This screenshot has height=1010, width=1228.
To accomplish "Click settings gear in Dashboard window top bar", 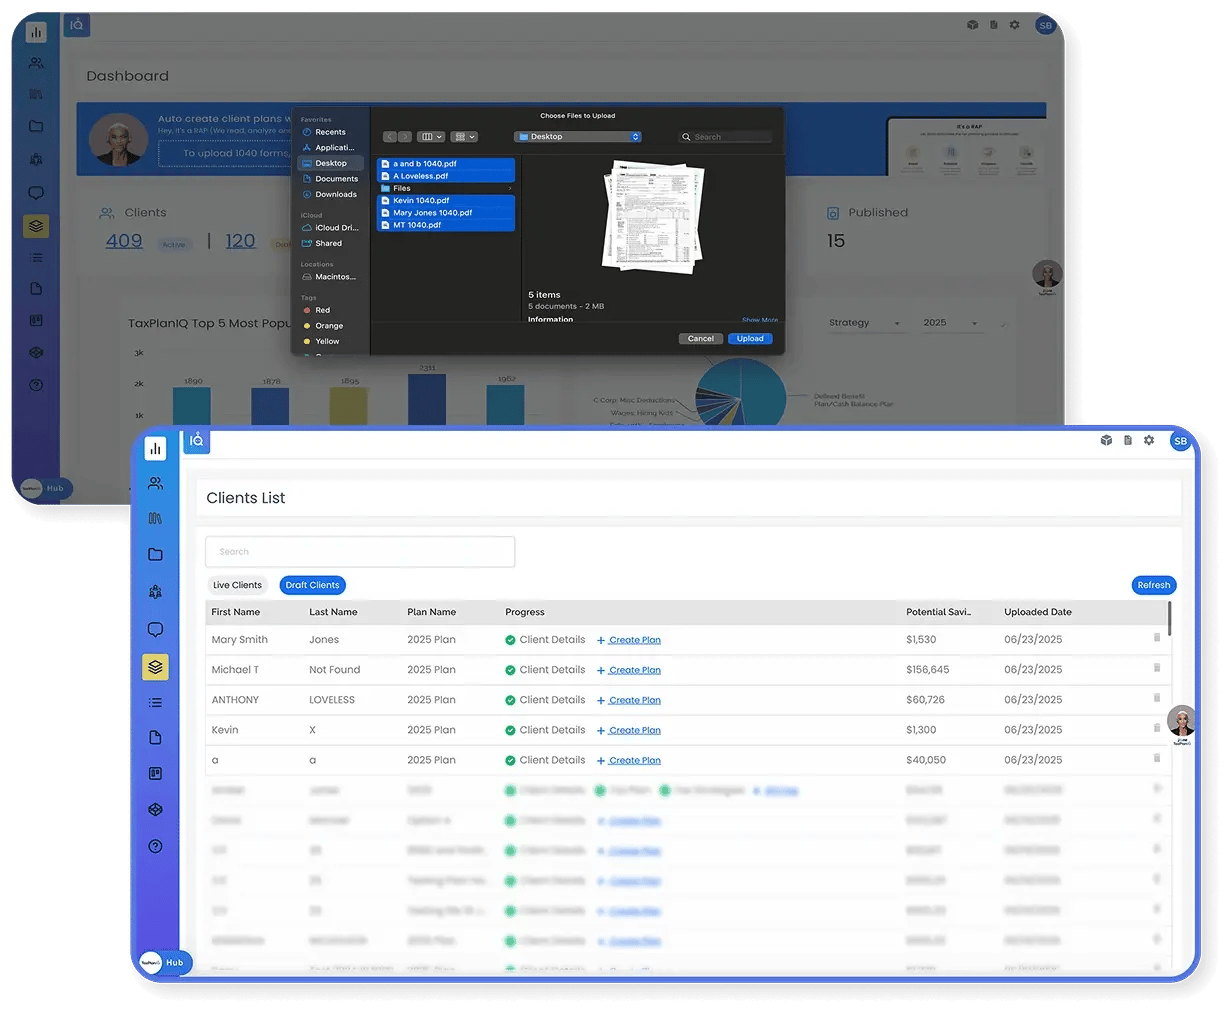I will (x=1014, y=25).
